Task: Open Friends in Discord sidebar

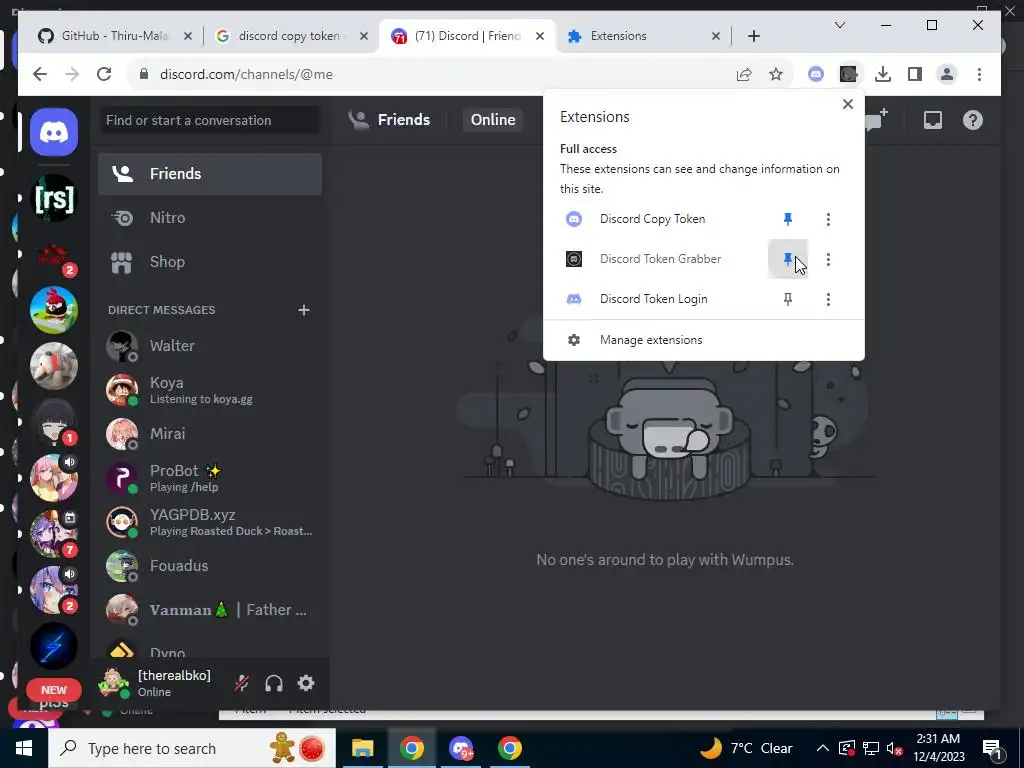Action: (x=210, y=174)
